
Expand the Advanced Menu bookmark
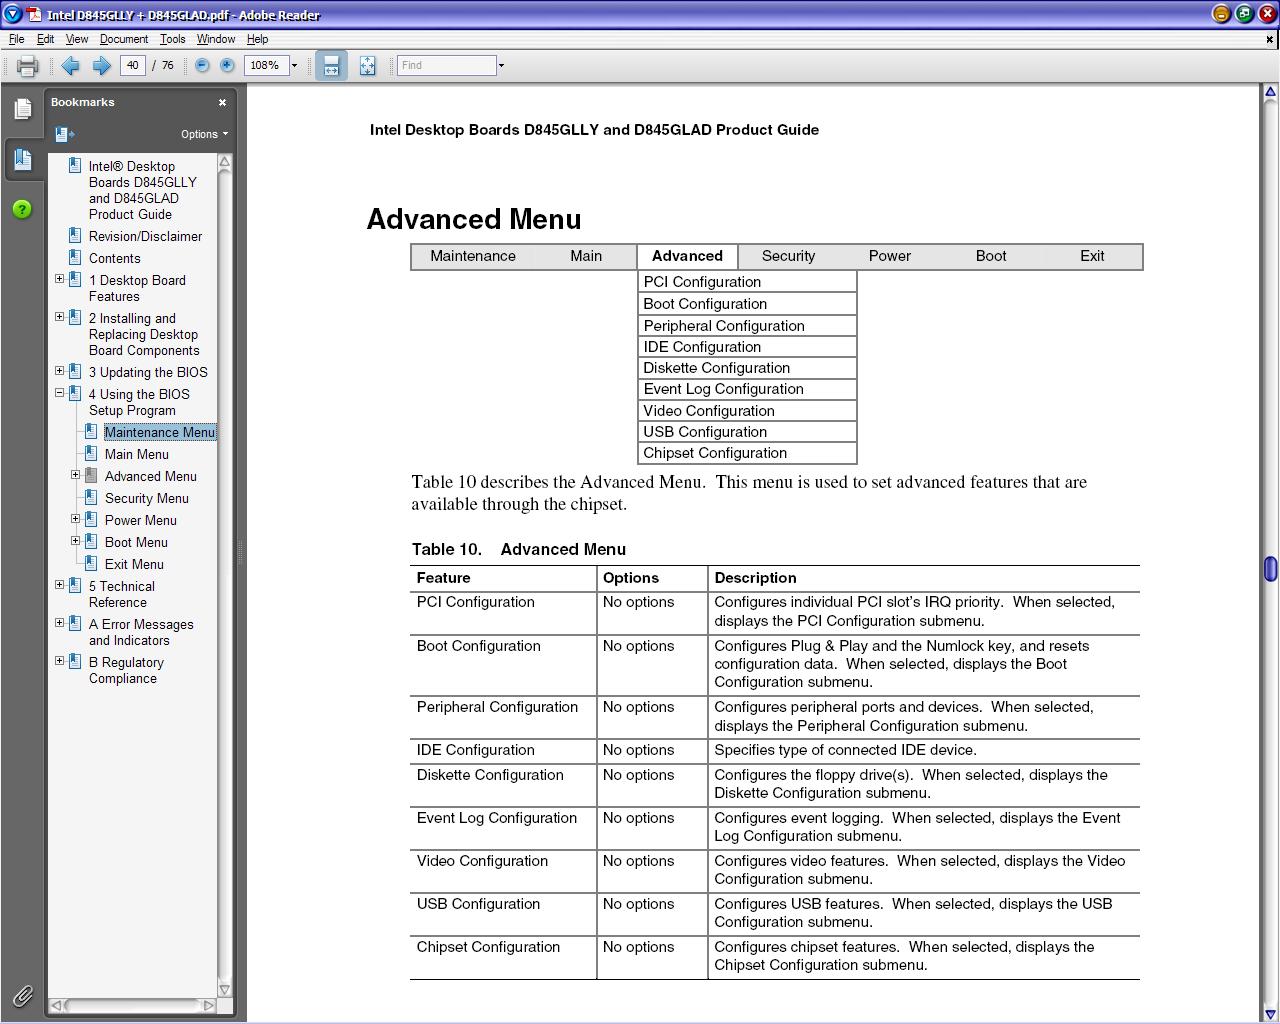coord(75,475)
